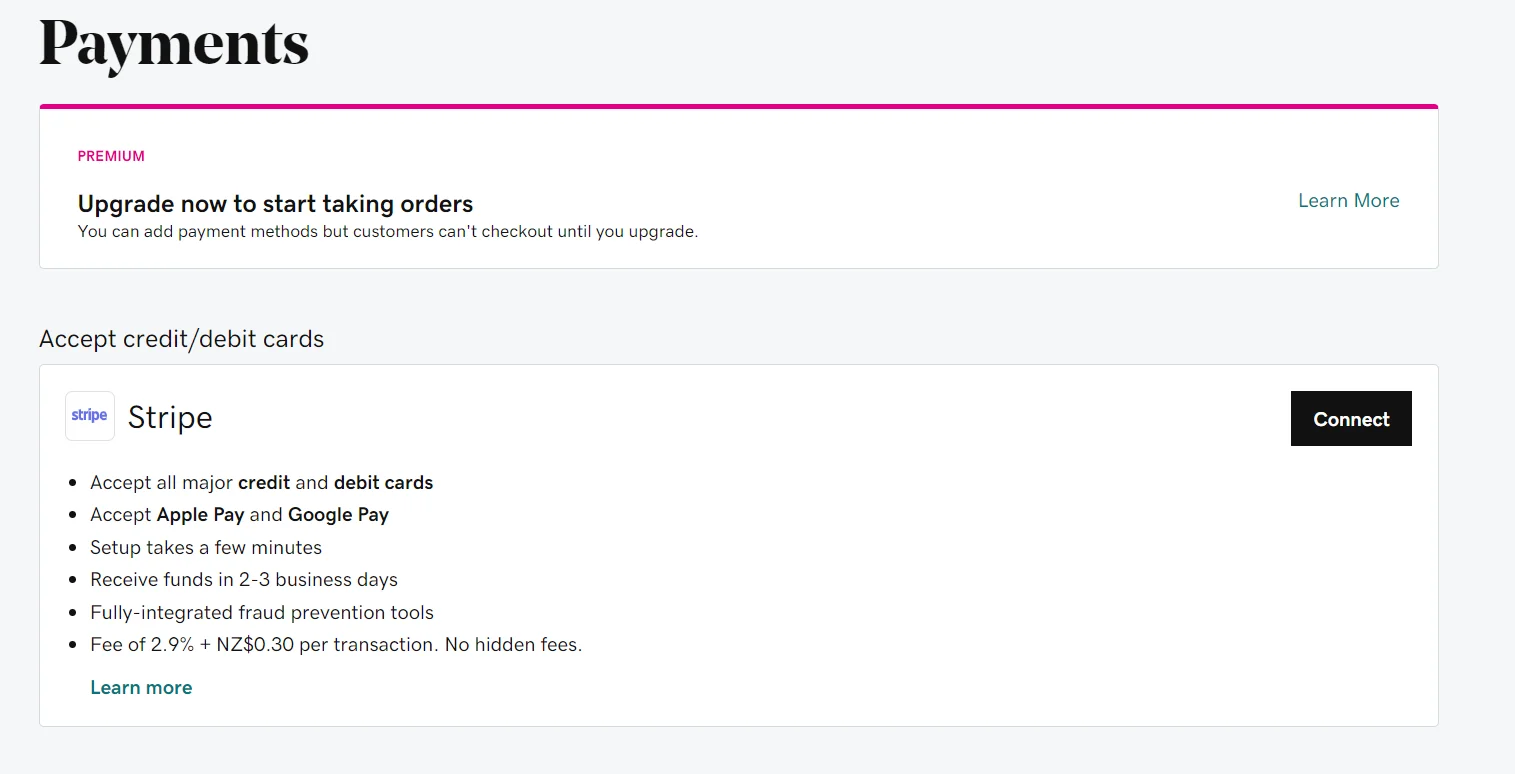The image size is (1515, 774).
Task: Click inside the Stripe payment provider card
Action: pos(738,545)
